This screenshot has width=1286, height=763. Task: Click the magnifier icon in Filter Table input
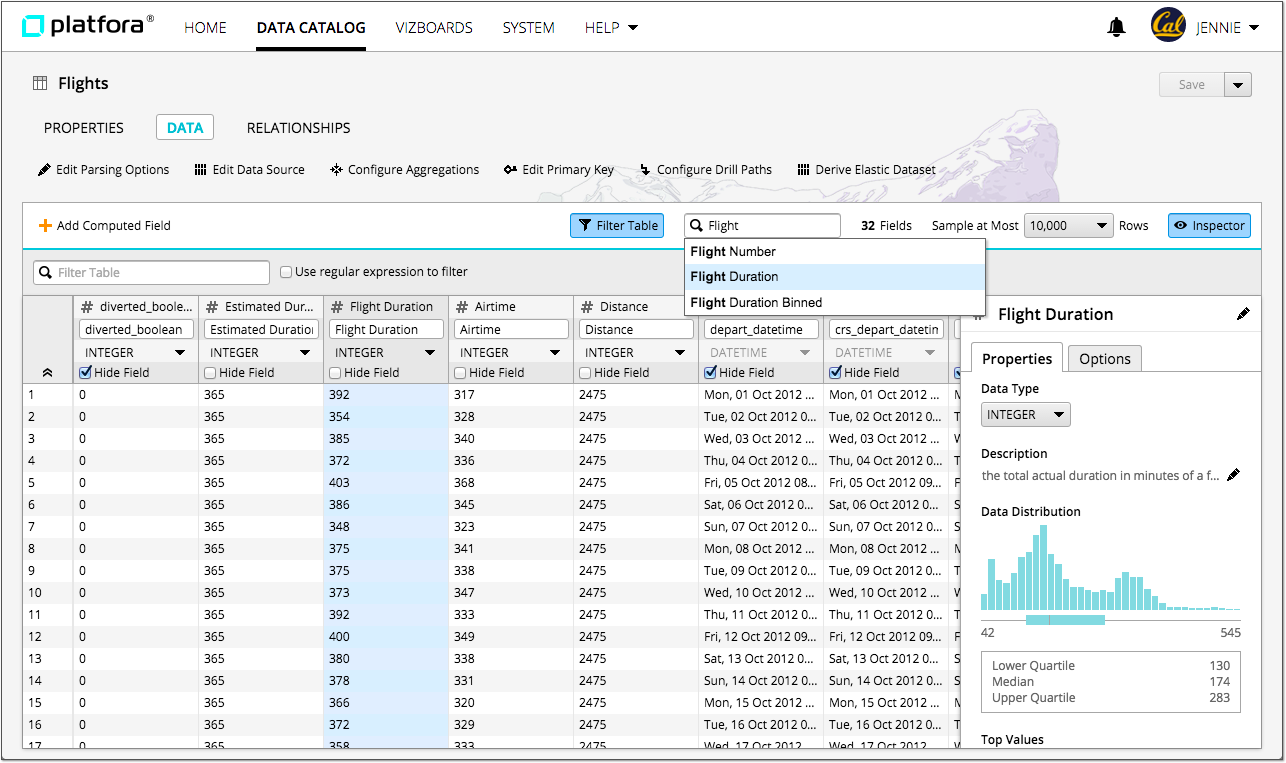tap(45, 272)
